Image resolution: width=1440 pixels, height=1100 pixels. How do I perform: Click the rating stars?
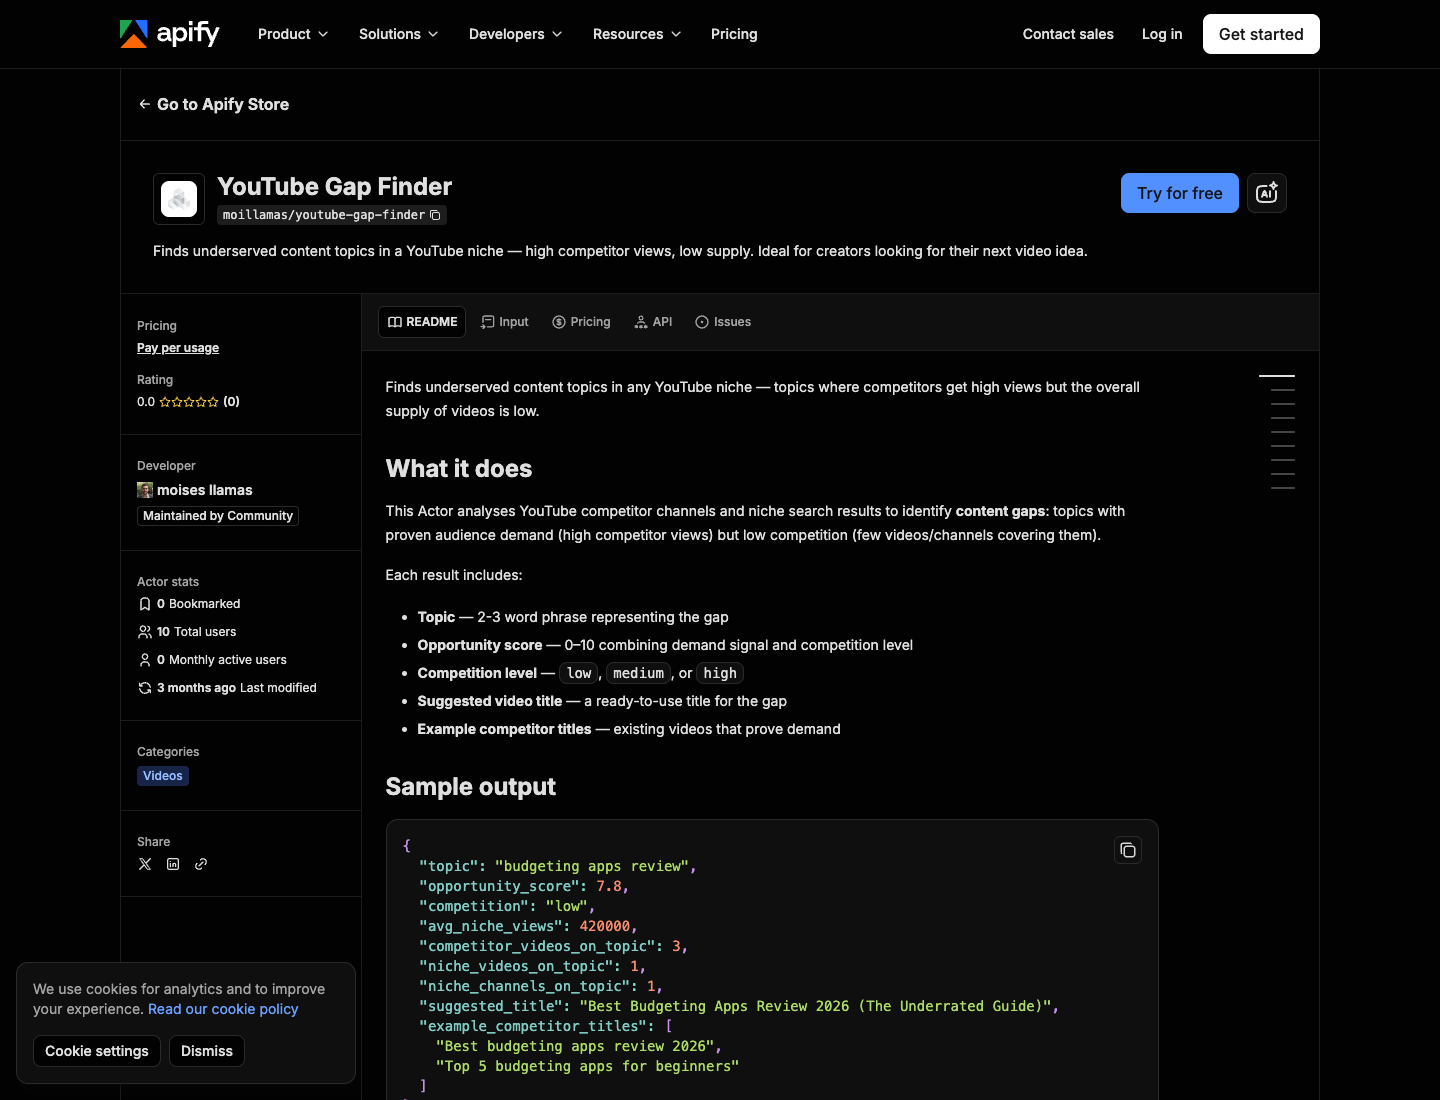[x=189, y=402]
